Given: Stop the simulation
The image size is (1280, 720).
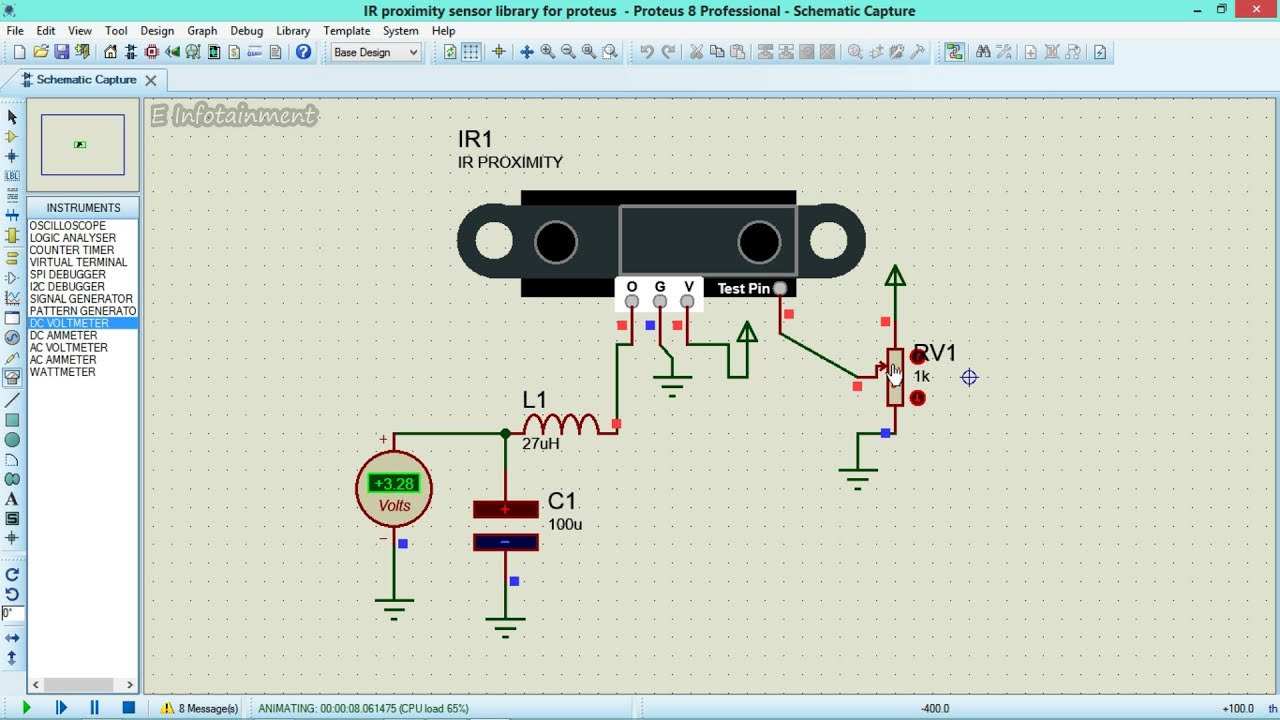Looking at the screenshot, I should pyautogui.click(x=128, y=708).
